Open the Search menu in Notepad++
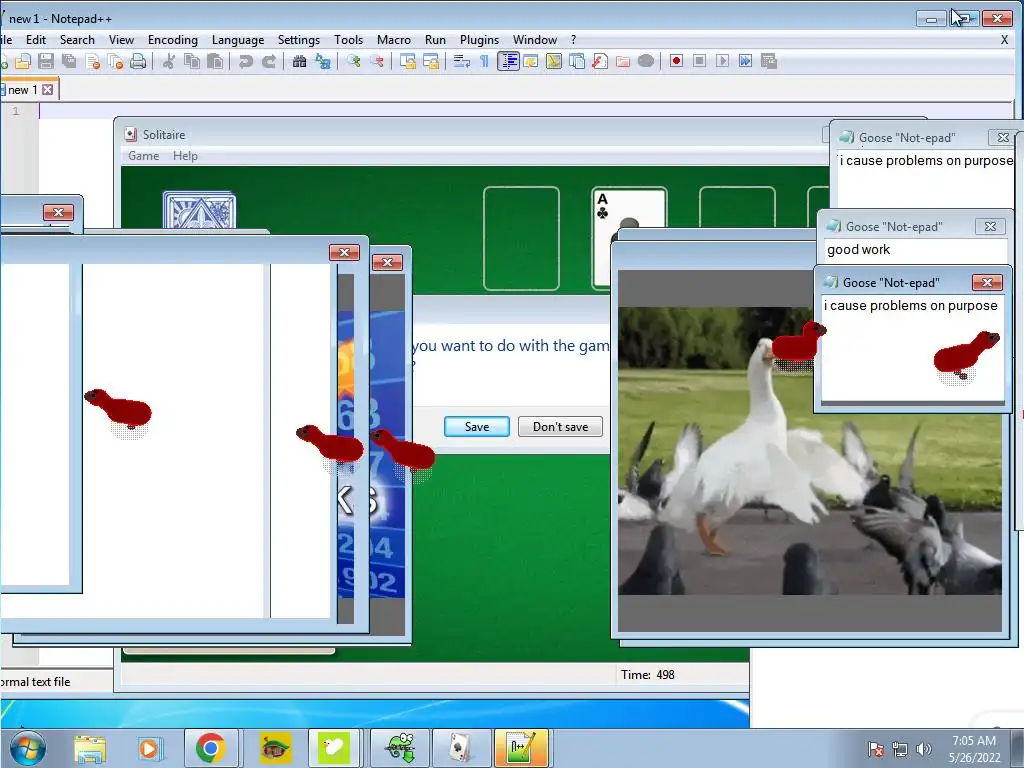 [77, 40]
